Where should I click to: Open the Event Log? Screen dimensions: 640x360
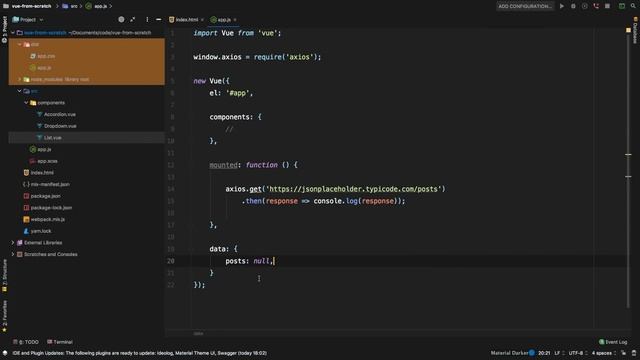click(613, 342)
